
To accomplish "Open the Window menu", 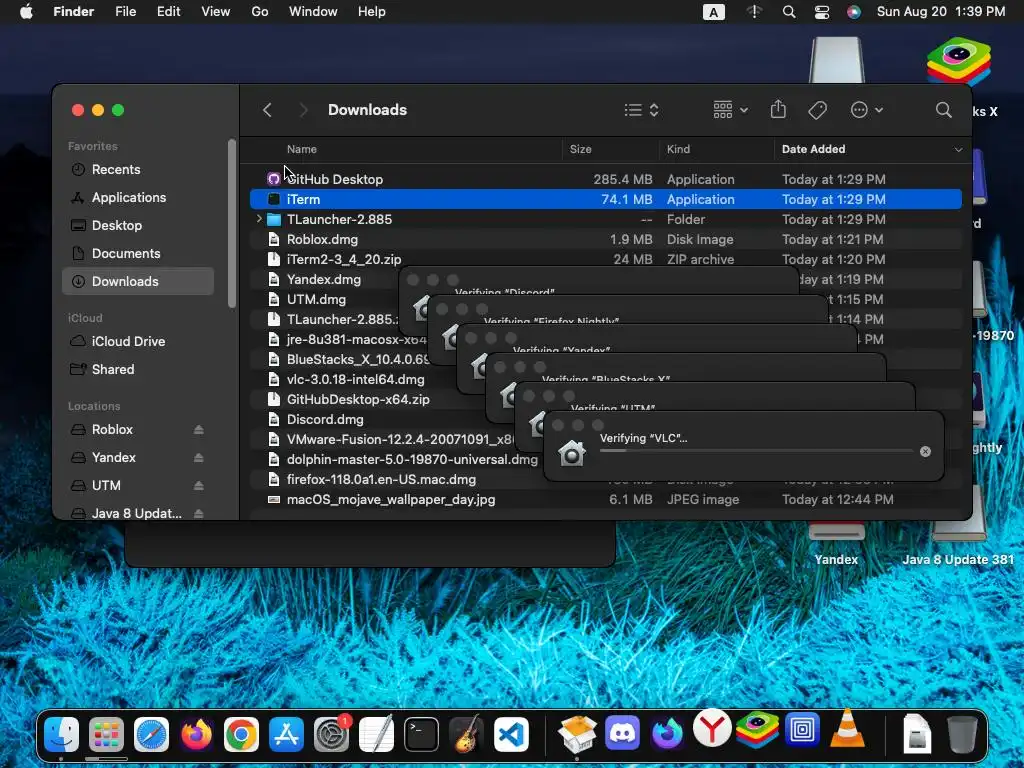I will tap(313, 12).
